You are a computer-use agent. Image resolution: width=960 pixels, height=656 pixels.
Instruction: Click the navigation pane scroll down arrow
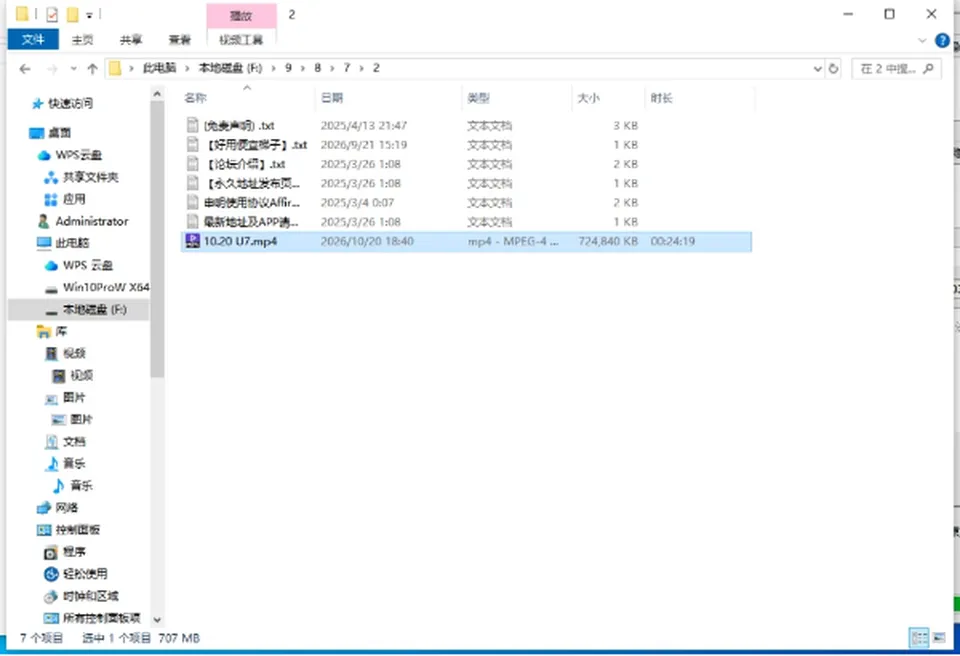tap(157, 619)
